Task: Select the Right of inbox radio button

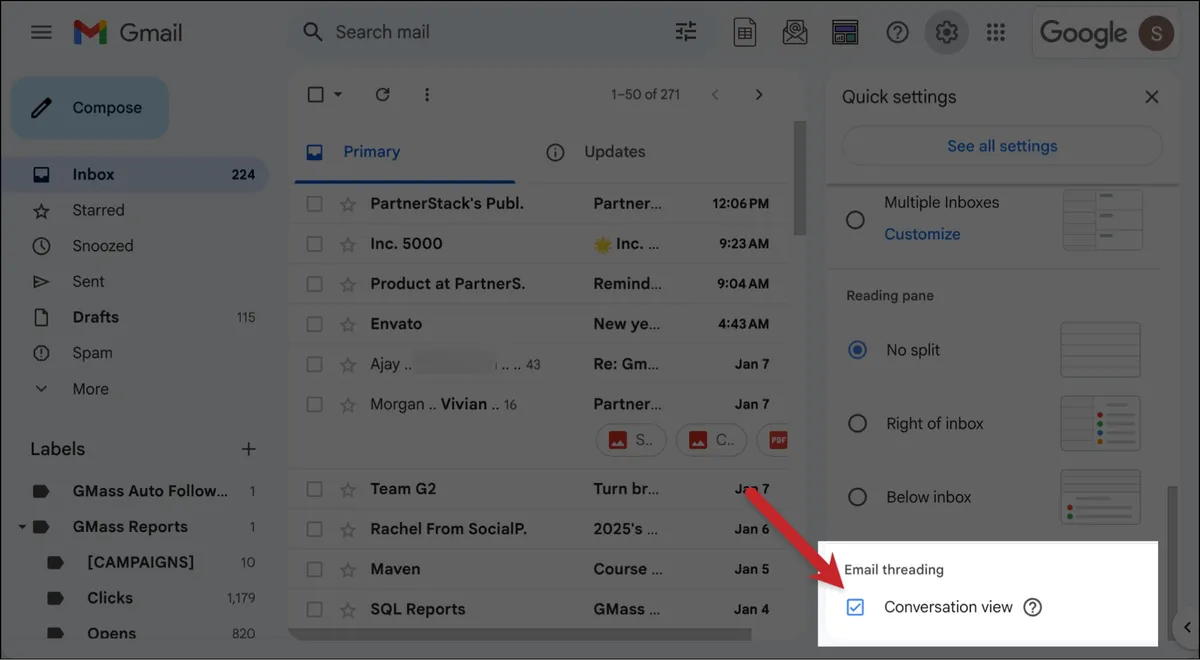Action: point(857,424)
